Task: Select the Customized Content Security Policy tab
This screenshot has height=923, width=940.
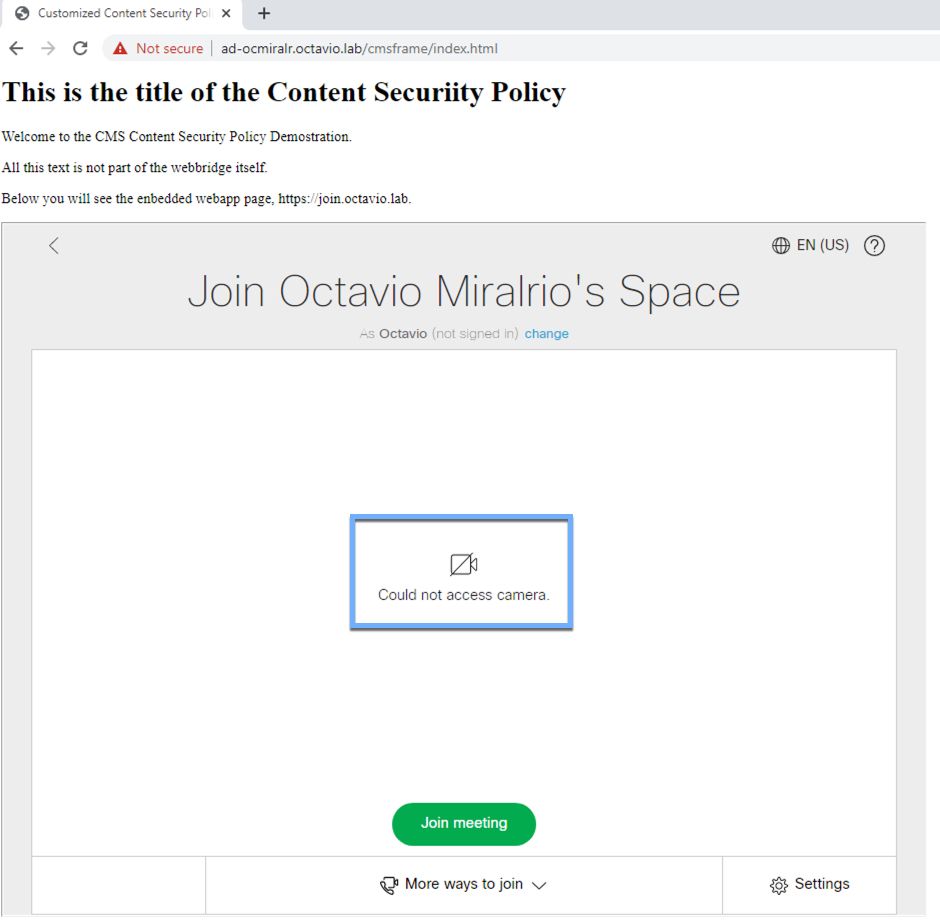Action: [x=122, y=14]
